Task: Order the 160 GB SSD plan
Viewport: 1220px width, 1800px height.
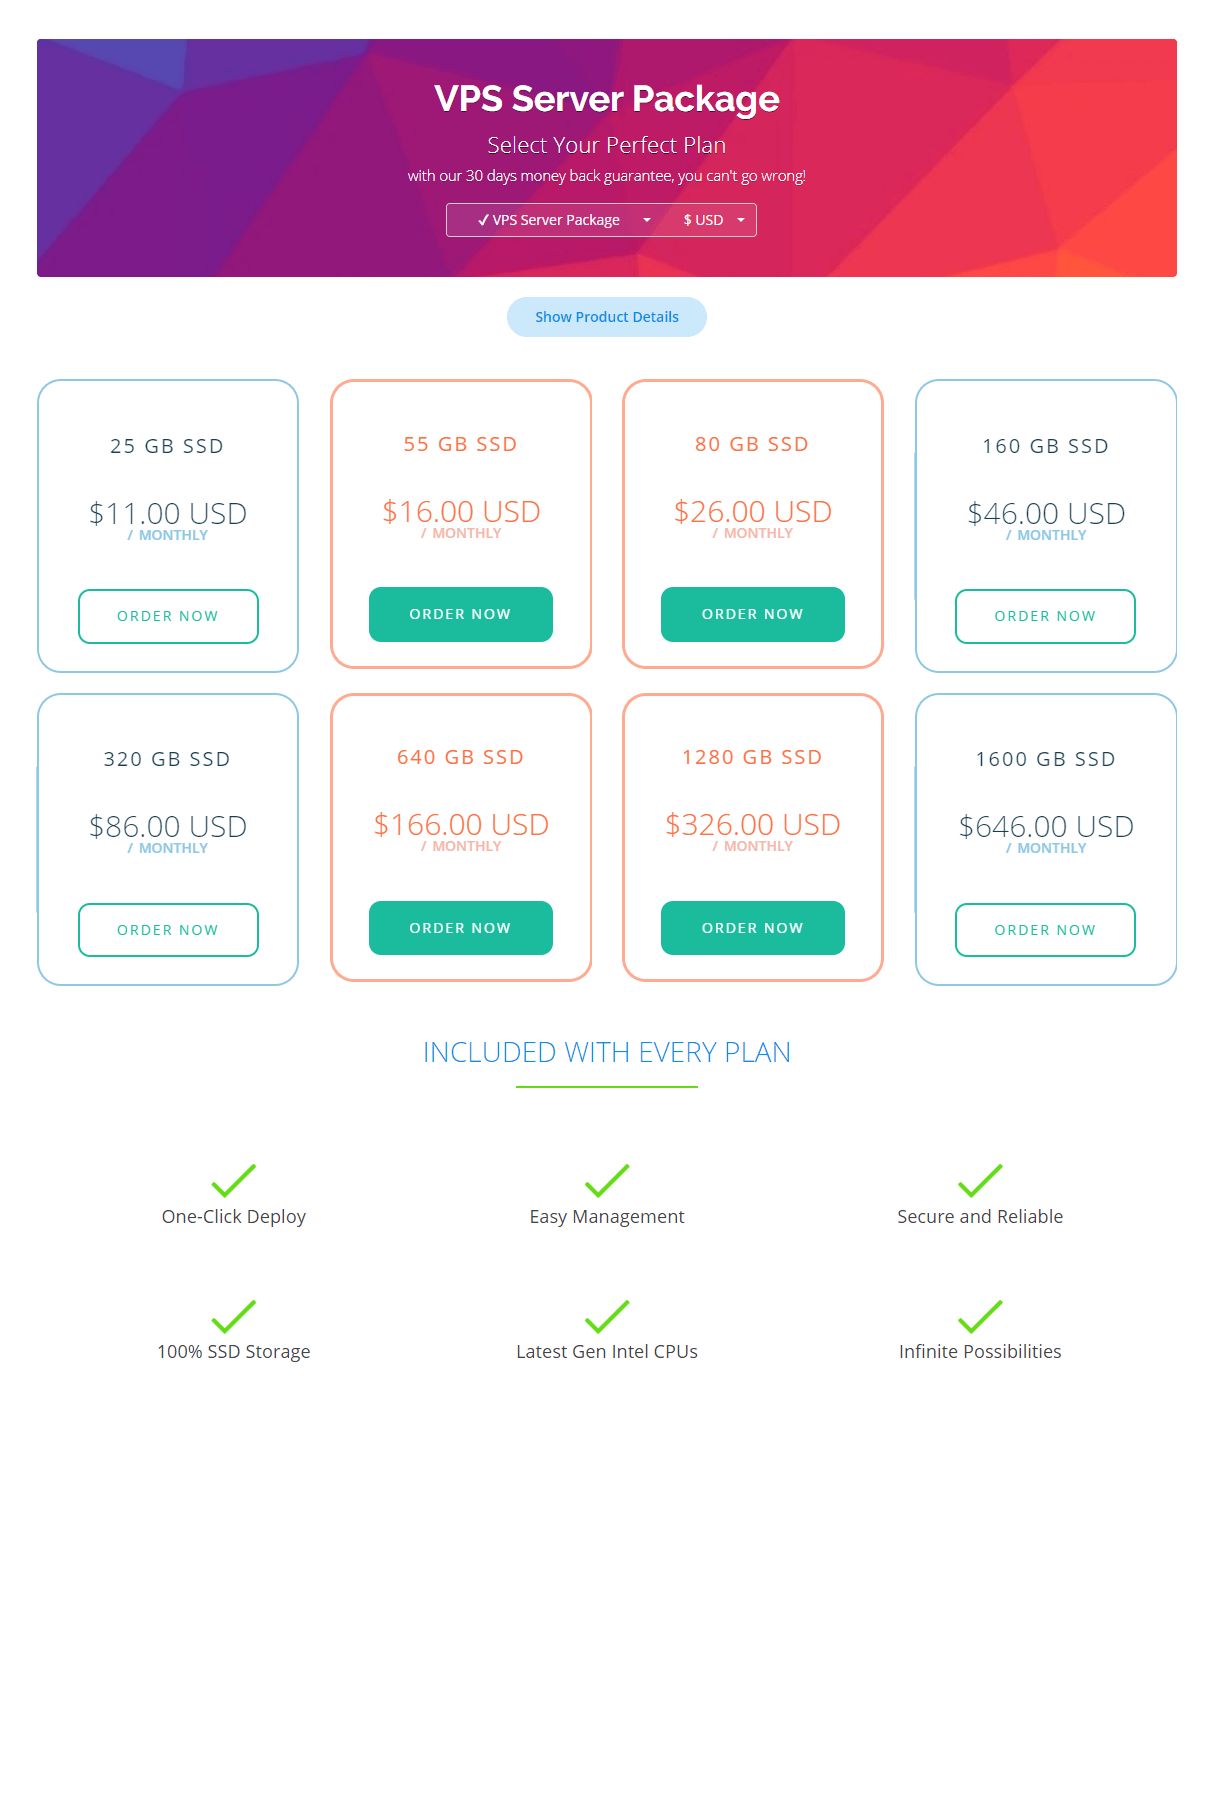Action: click(x=1045, y=616)
